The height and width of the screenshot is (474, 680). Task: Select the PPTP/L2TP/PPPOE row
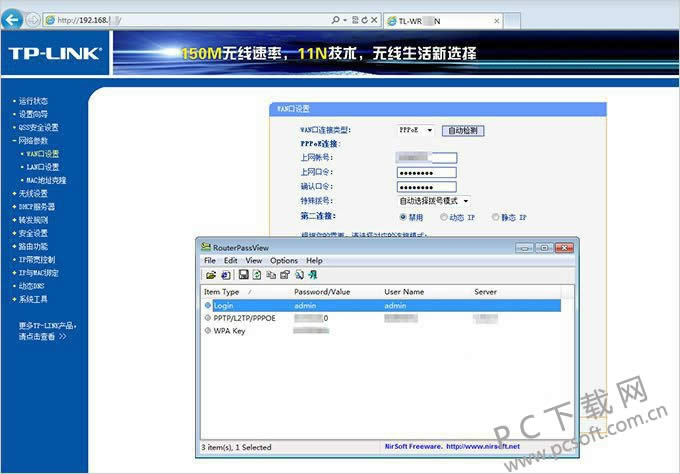click(x=382, y=318)
